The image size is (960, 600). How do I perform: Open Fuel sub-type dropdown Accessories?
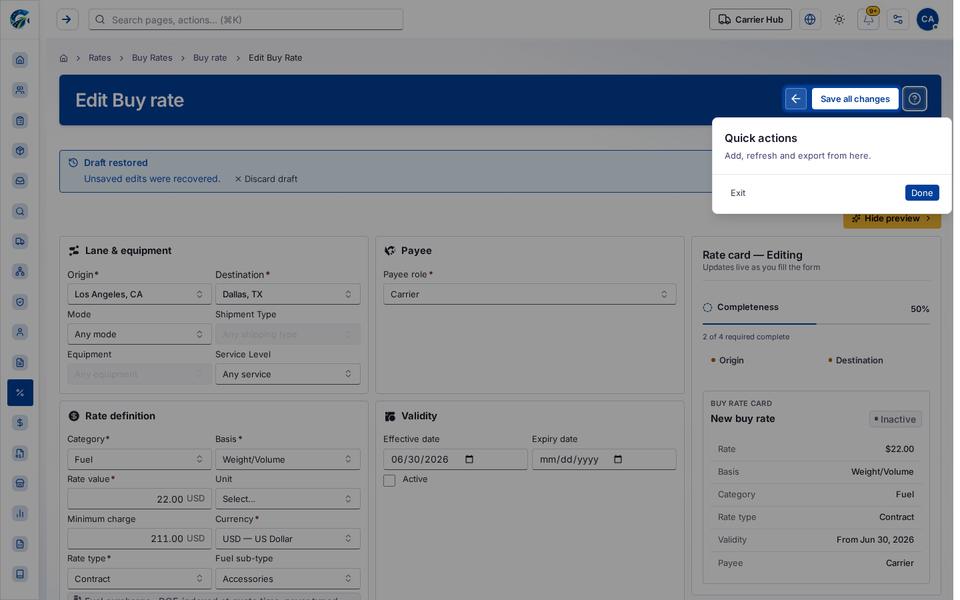287,579
